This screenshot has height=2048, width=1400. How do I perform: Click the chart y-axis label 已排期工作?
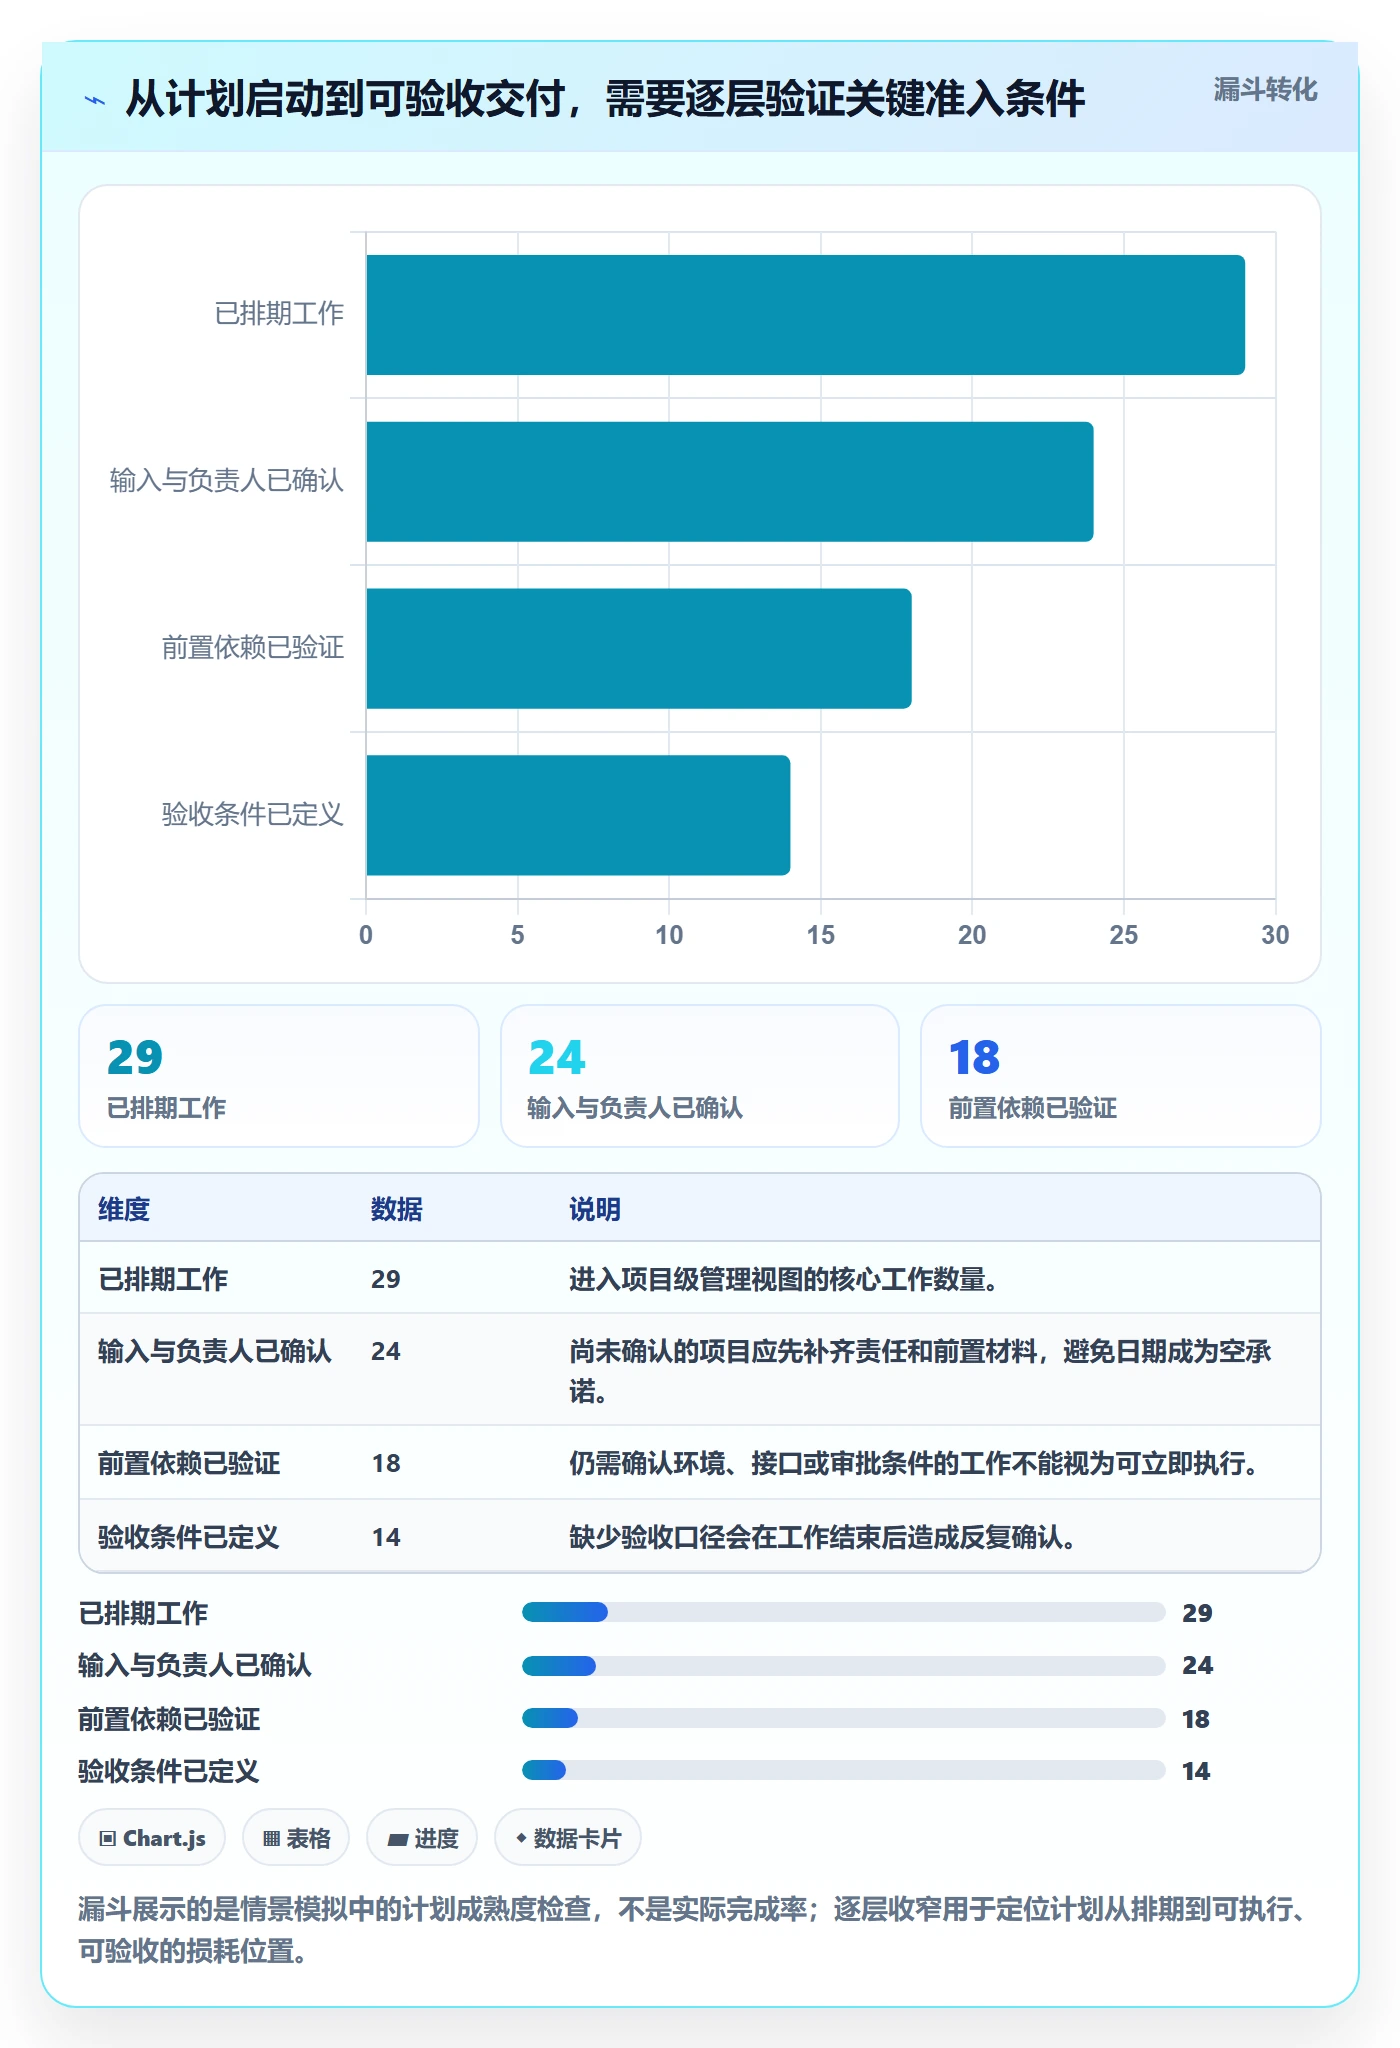[279, 314]
